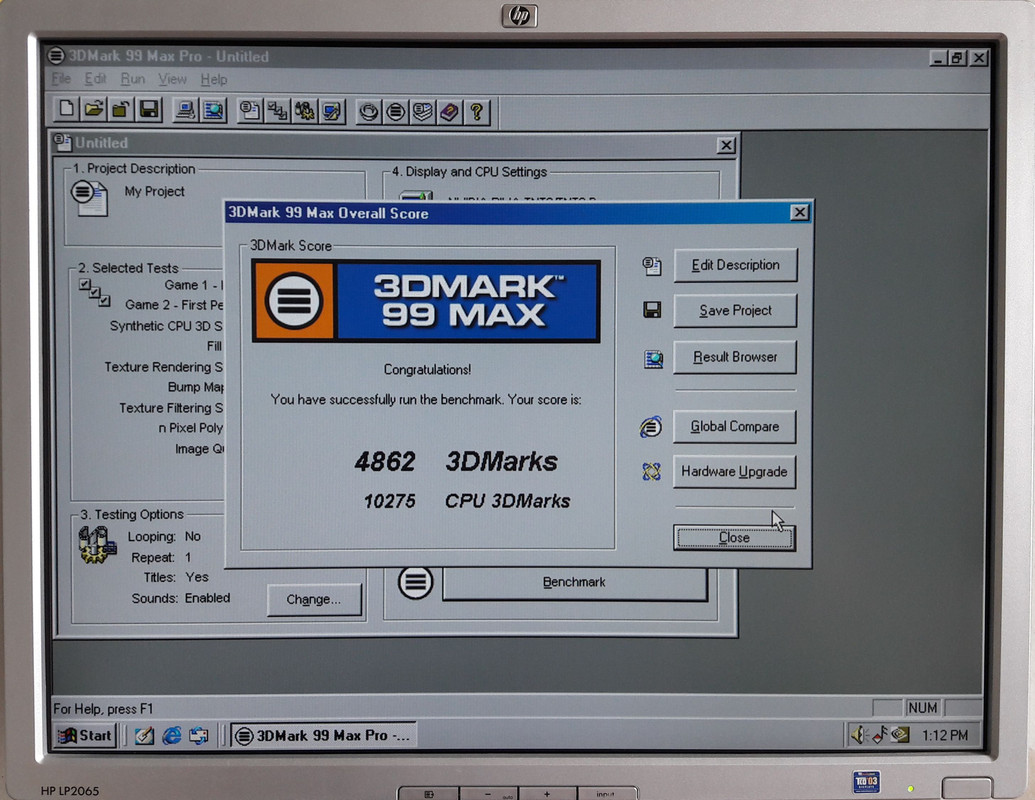Click the Close button in score dialog
The image size is (1035, 800).
(734, 537)
